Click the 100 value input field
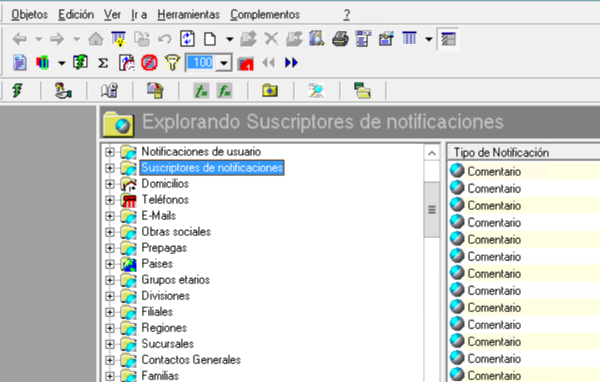 click(202, 63)
